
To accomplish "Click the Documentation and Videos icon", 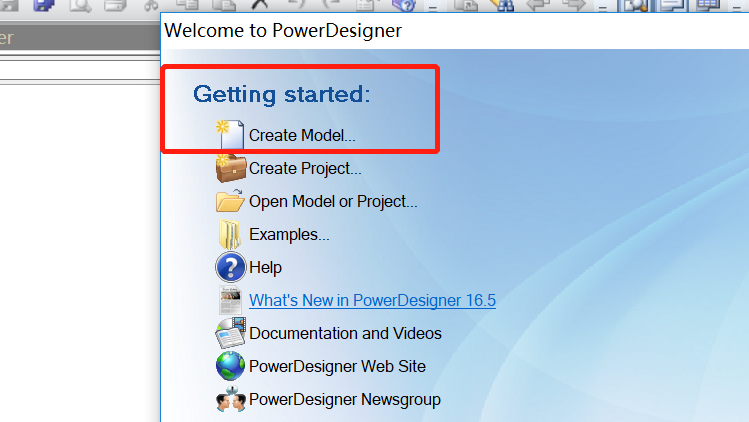I will pos(231,333).
